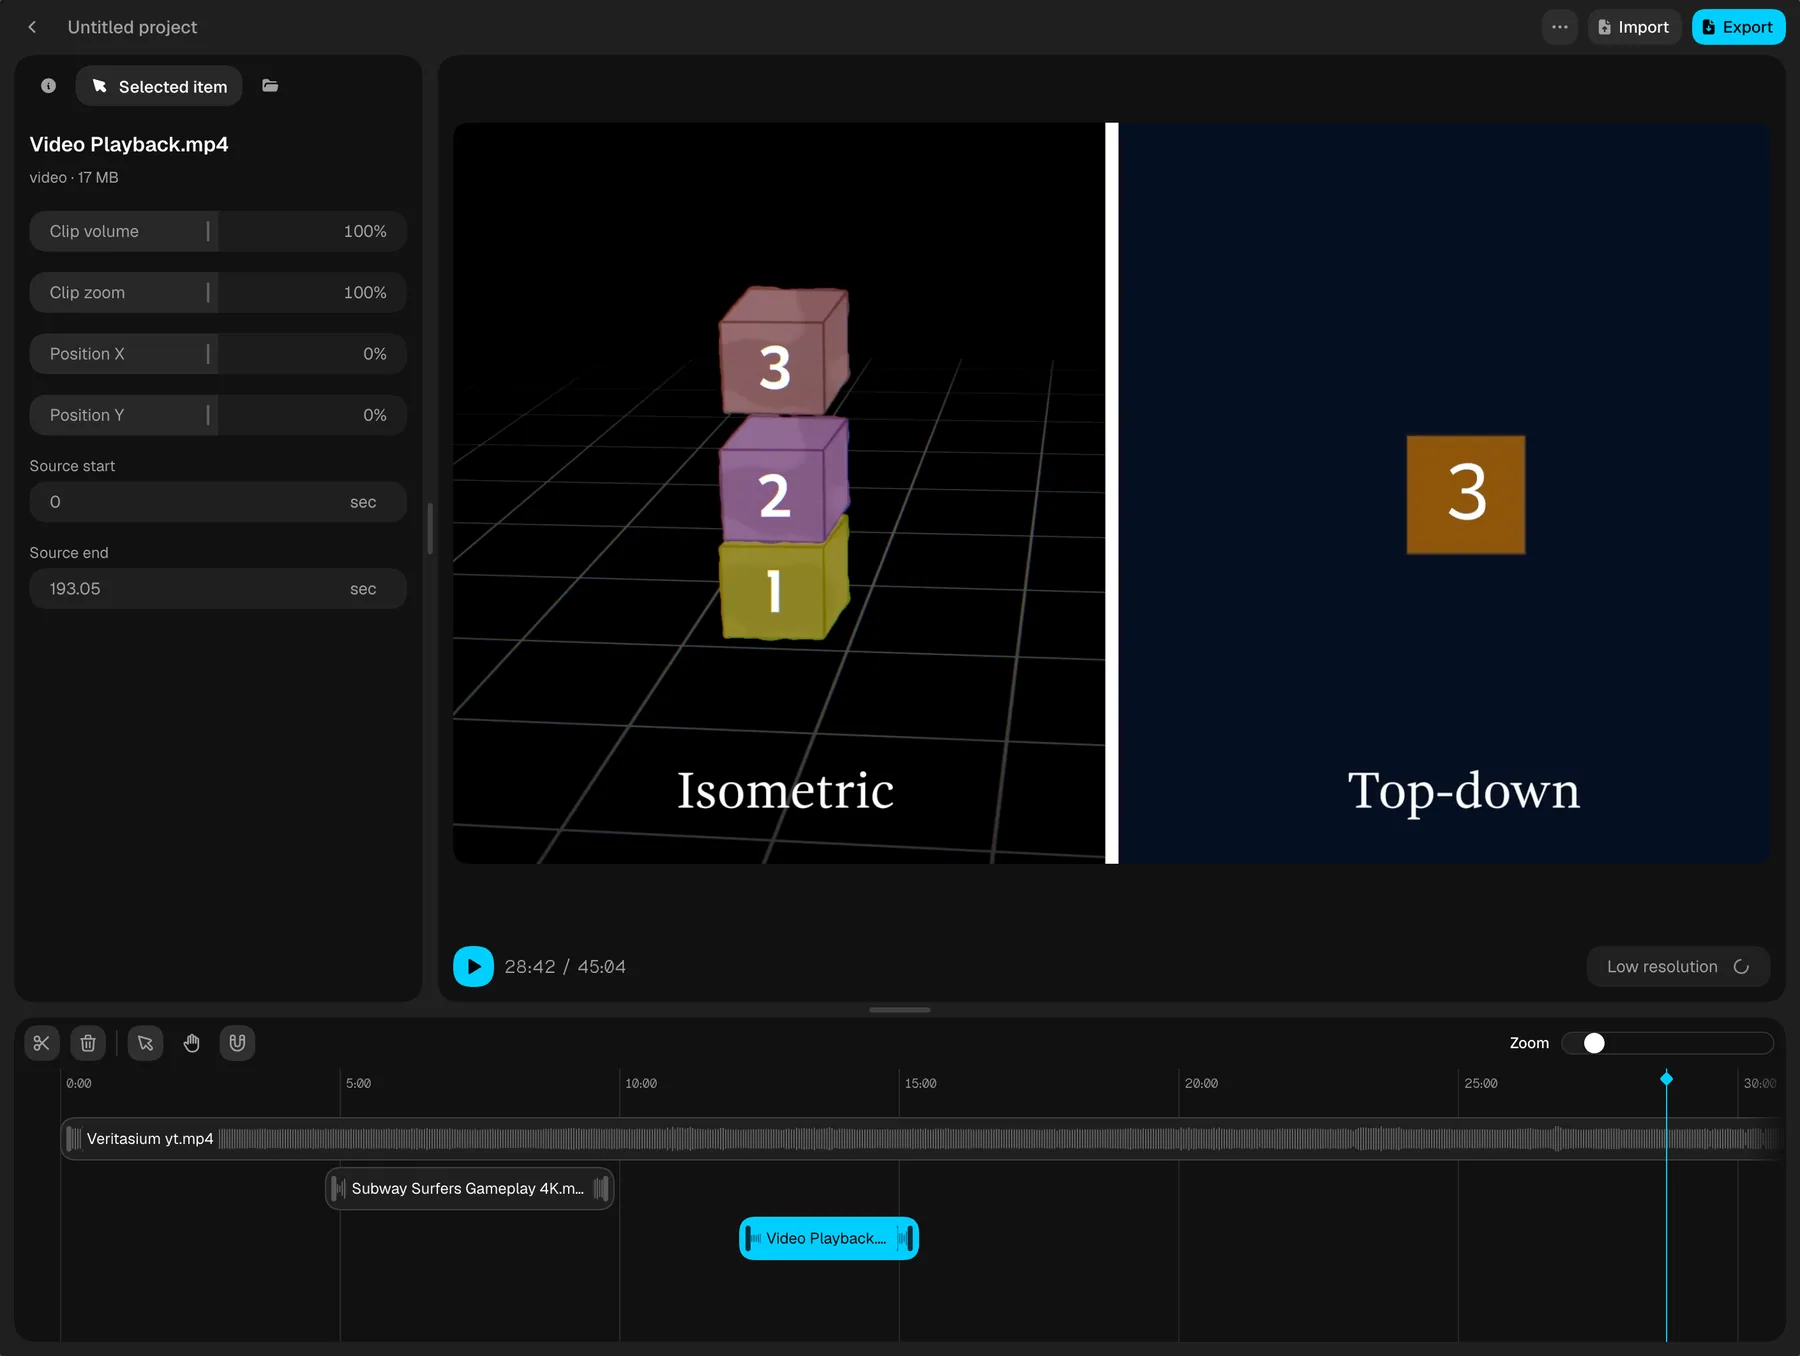1800x1356 pixels.
Task: Click the Export button
Action: [x=1738, y=27]
